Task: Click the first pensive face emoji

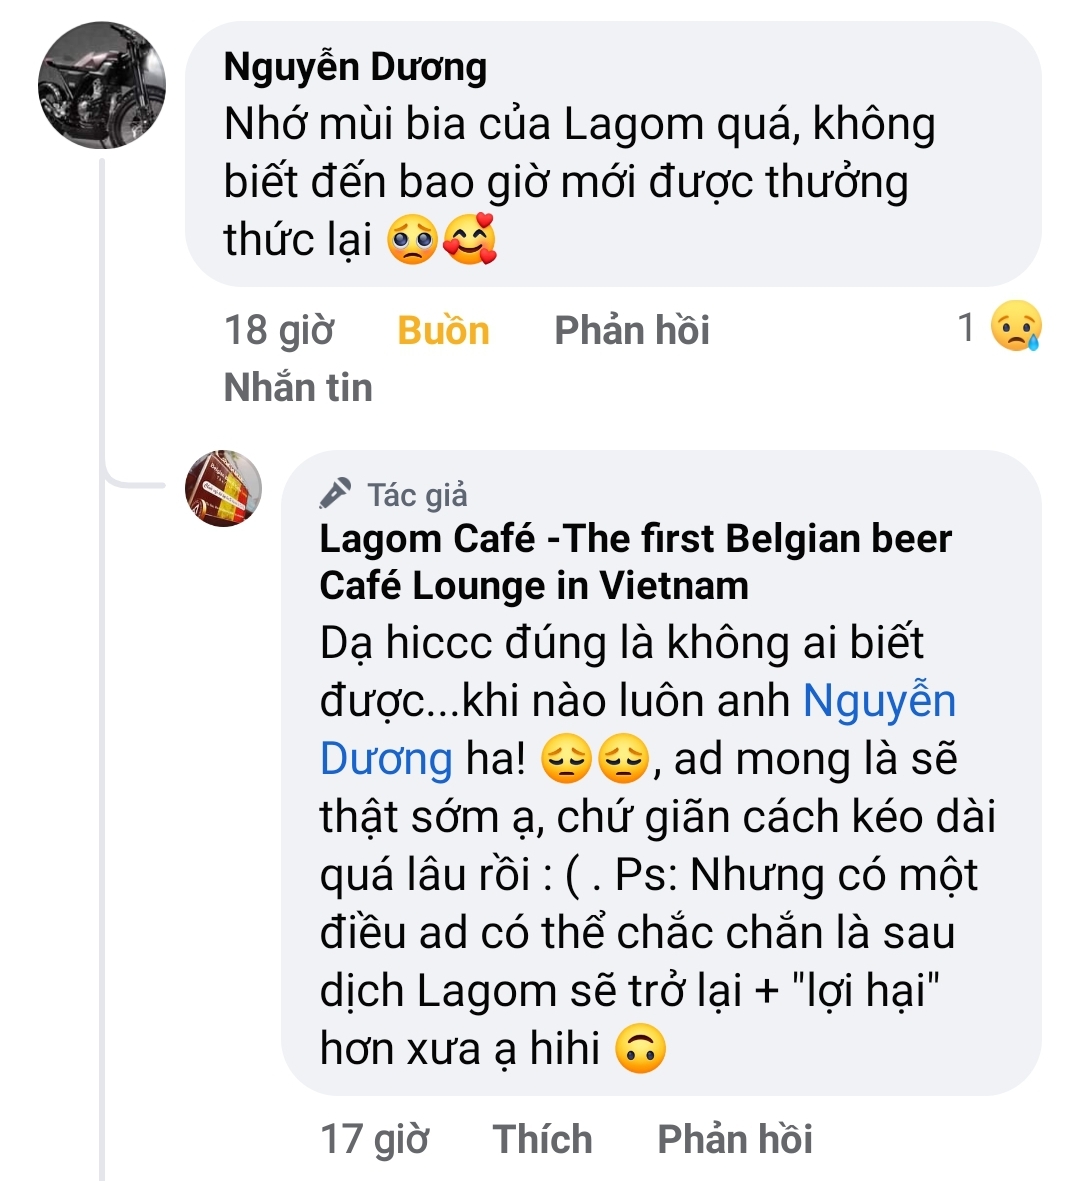Action: (x=567, y=760)
